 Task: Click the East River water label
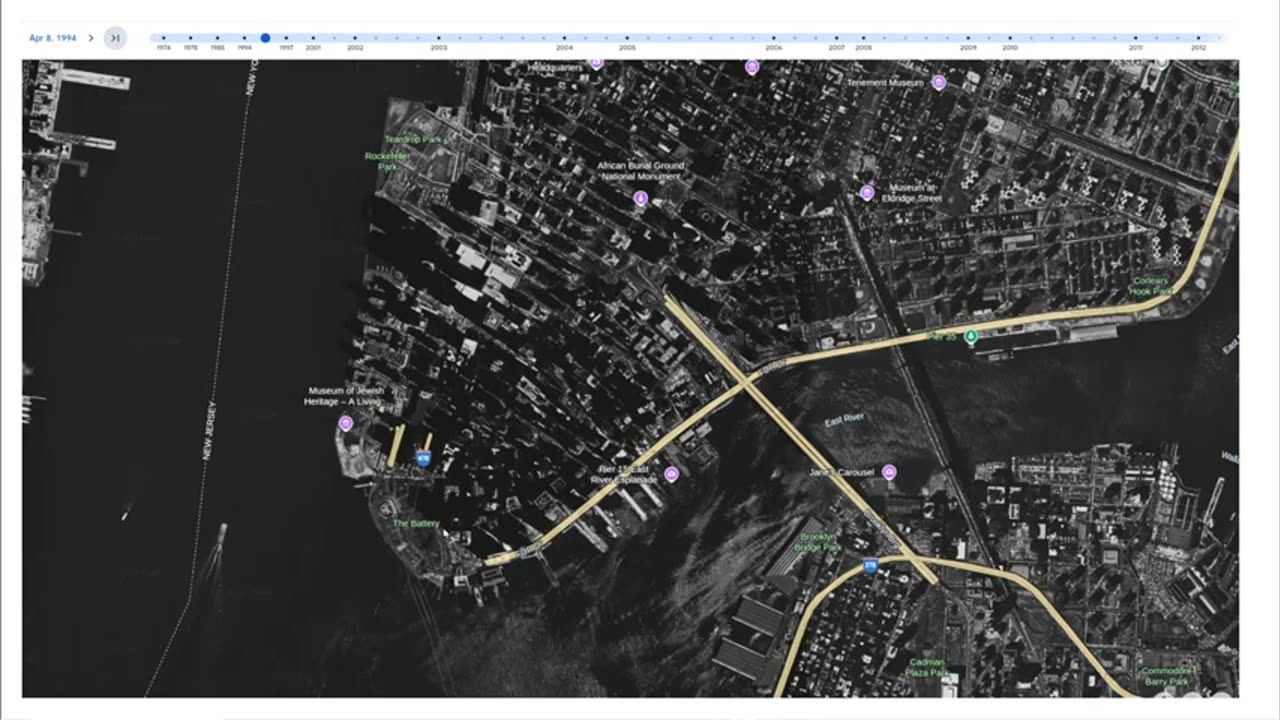click(x=844, y=421)
